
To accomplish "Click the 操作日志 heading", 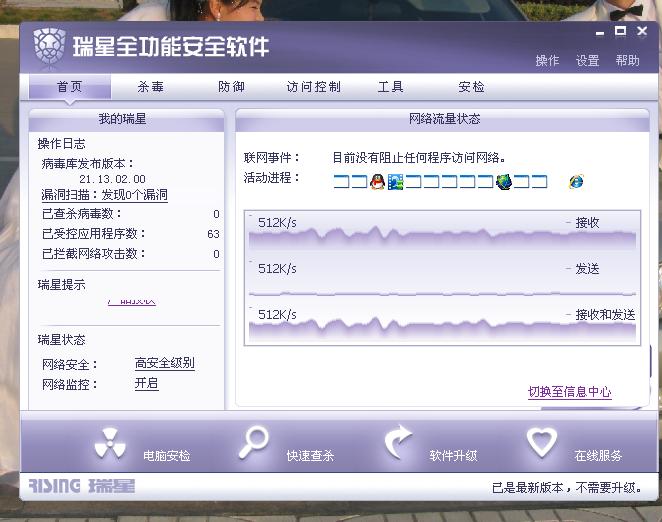I will click(x=61, y=144).
